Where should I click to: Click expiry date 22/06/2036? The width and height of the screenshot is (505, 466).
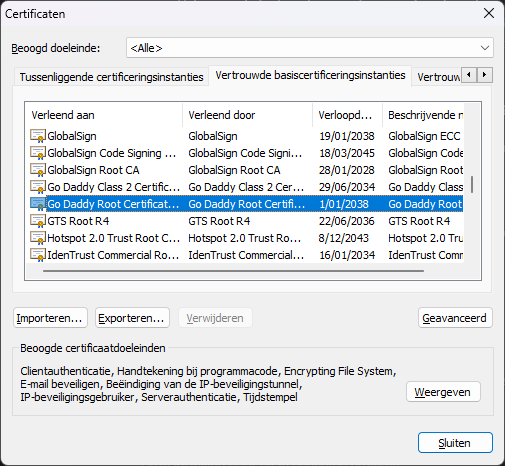point(347,221)
